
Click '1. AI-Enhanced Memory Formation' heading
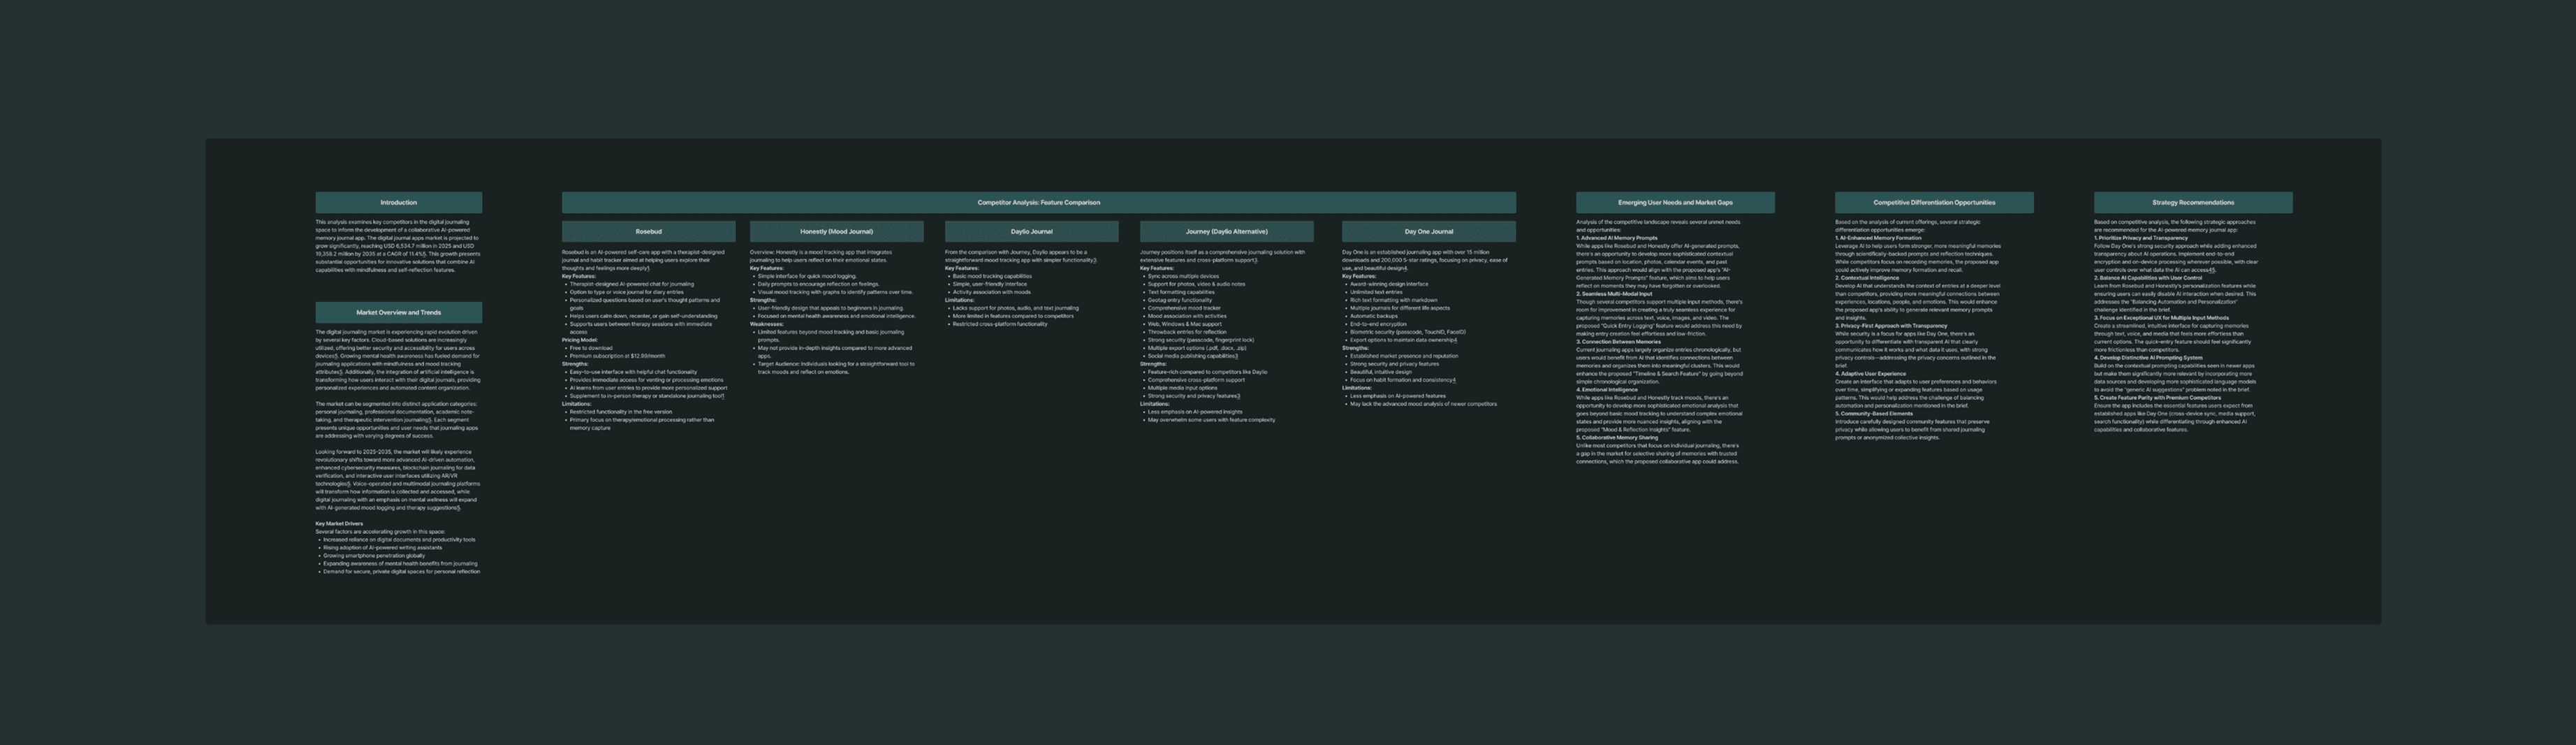pos(1878,238)
